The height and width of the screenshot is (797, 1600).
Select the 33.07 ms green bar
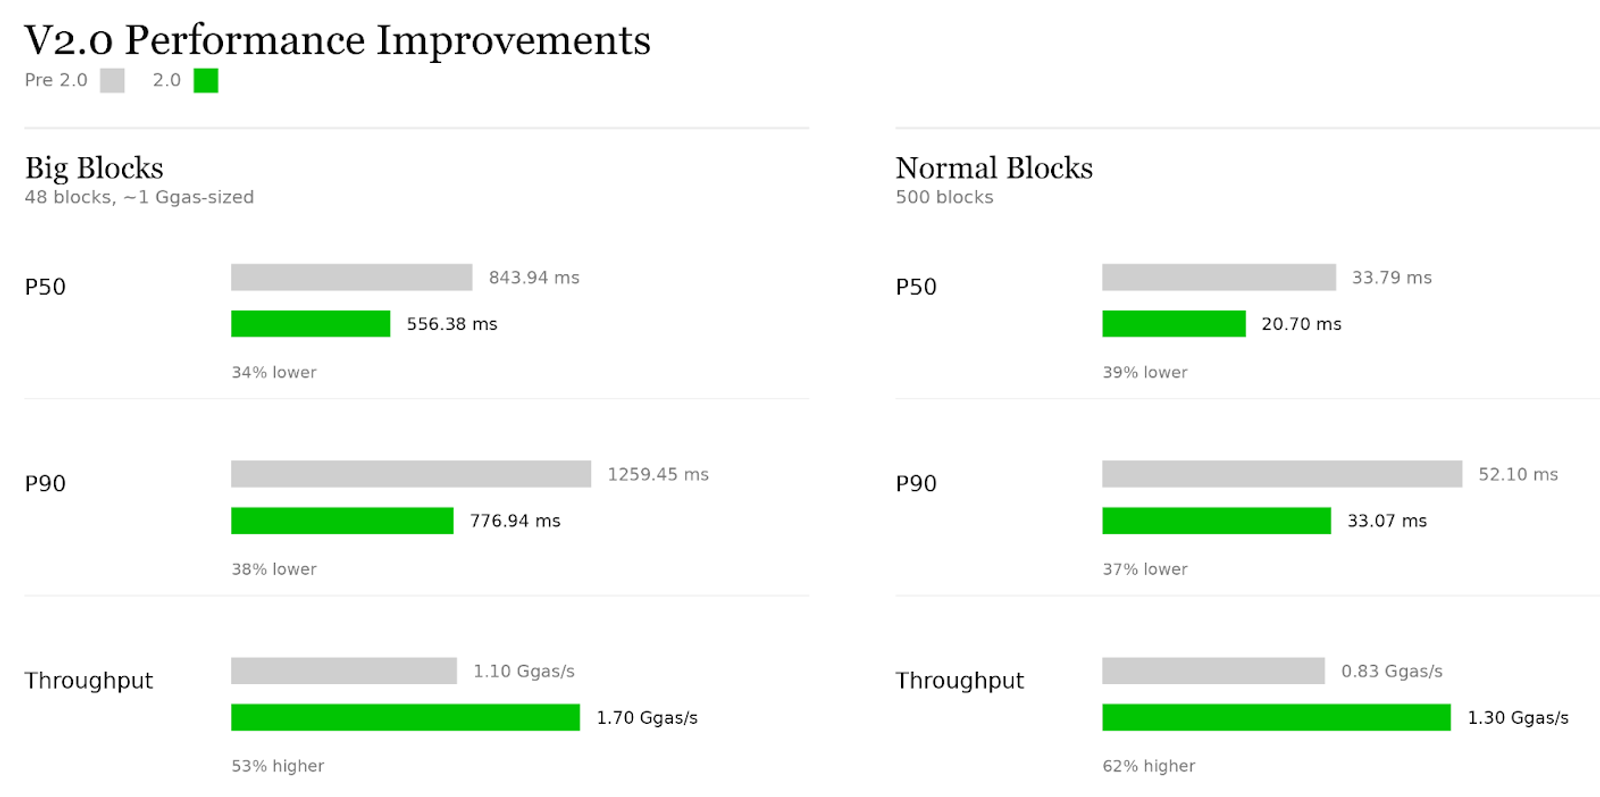[x=1216, y=520]
